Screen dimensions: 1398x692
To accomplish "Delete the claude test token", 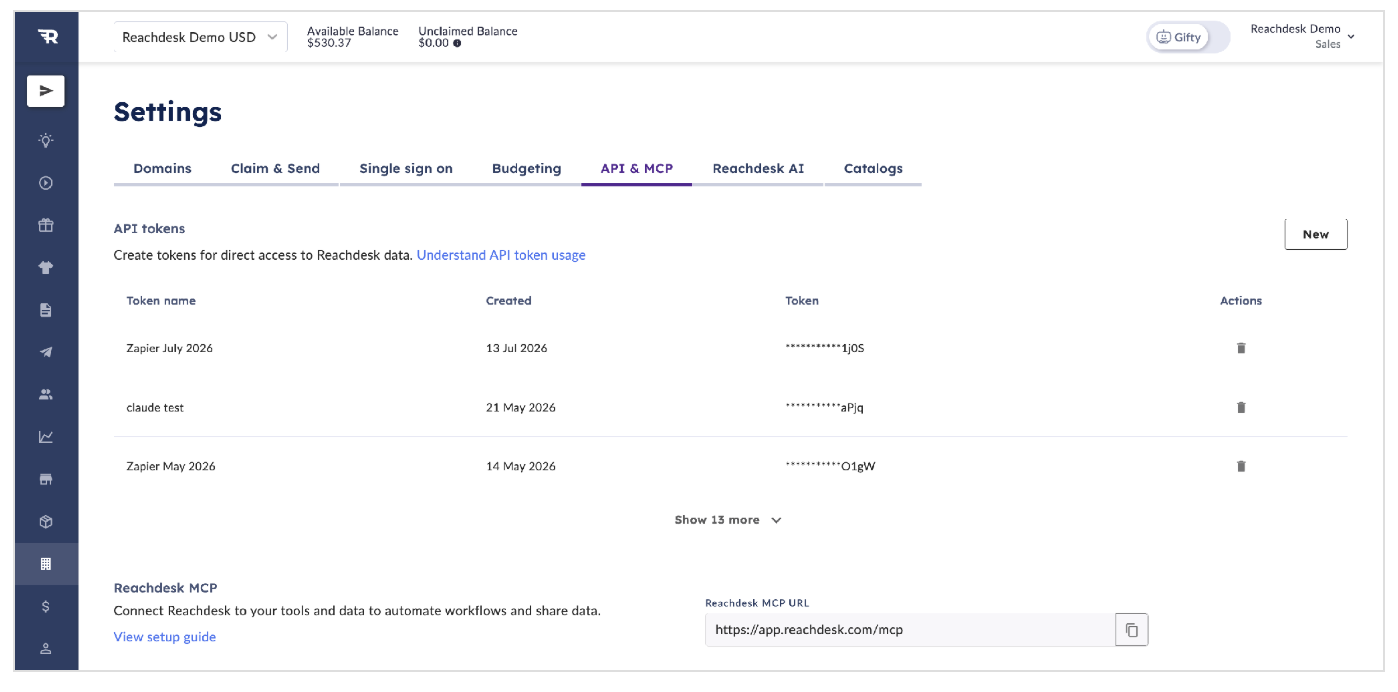I will (x=1241, y=407).
